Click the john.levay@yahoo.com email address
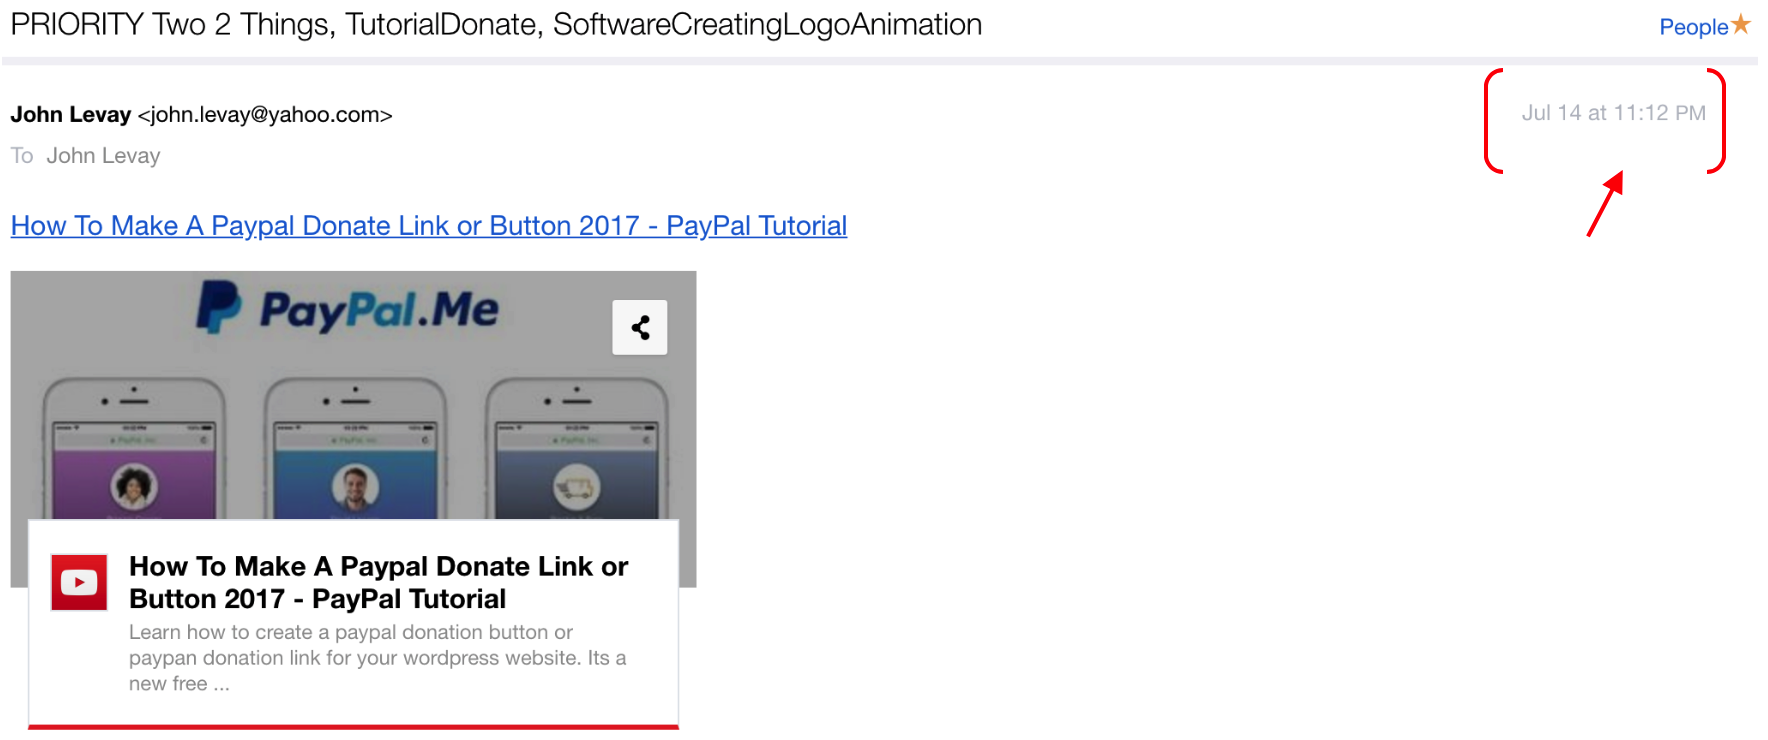The width and height of the screenshot is (1768, 740). [x=265, y=114]
